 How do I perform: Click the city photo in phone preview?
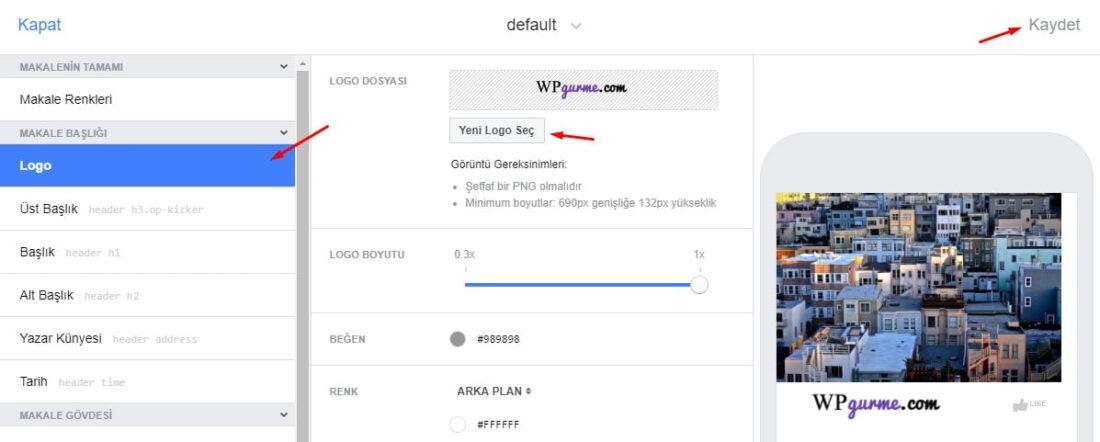[x=918, y=287]
